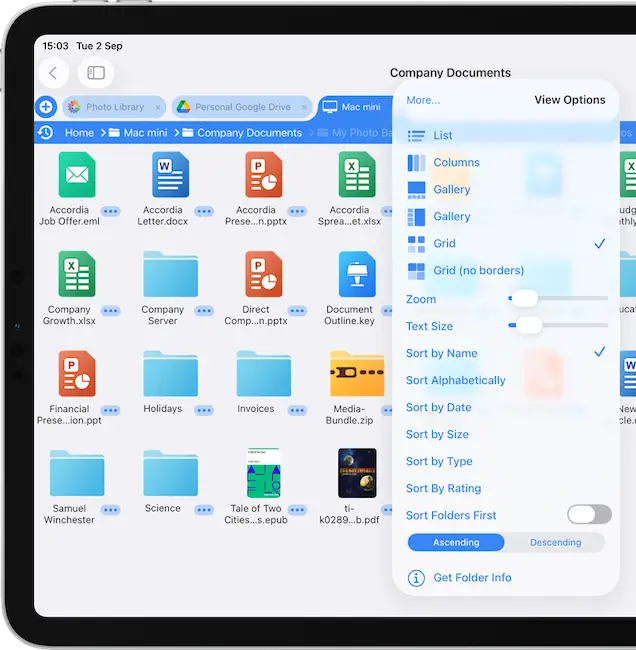Select Descending sort order
Viewport: 636px width, 650px height.
555,543
